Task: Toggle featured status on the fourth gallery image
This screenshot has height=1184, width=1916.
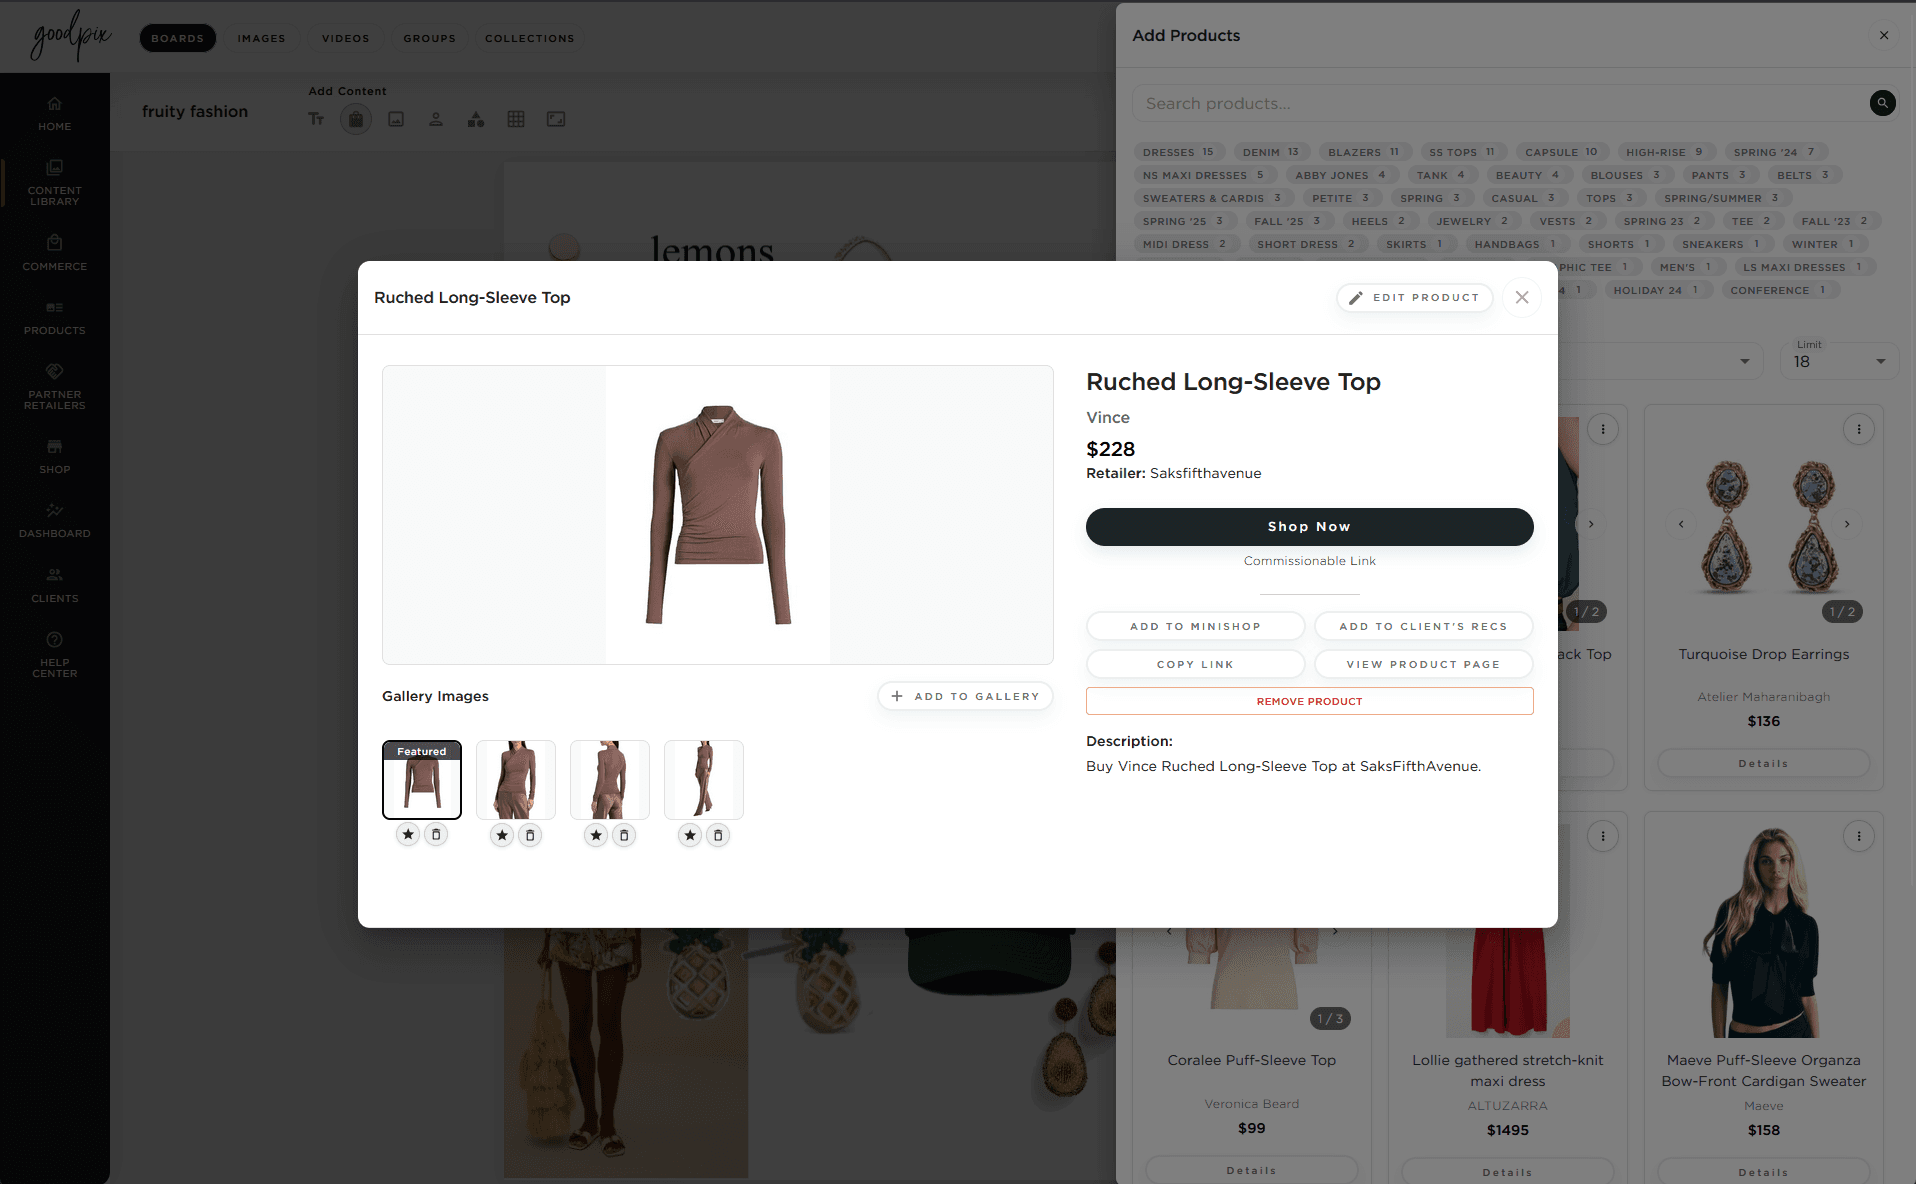Action: click(x=689, y=835)
